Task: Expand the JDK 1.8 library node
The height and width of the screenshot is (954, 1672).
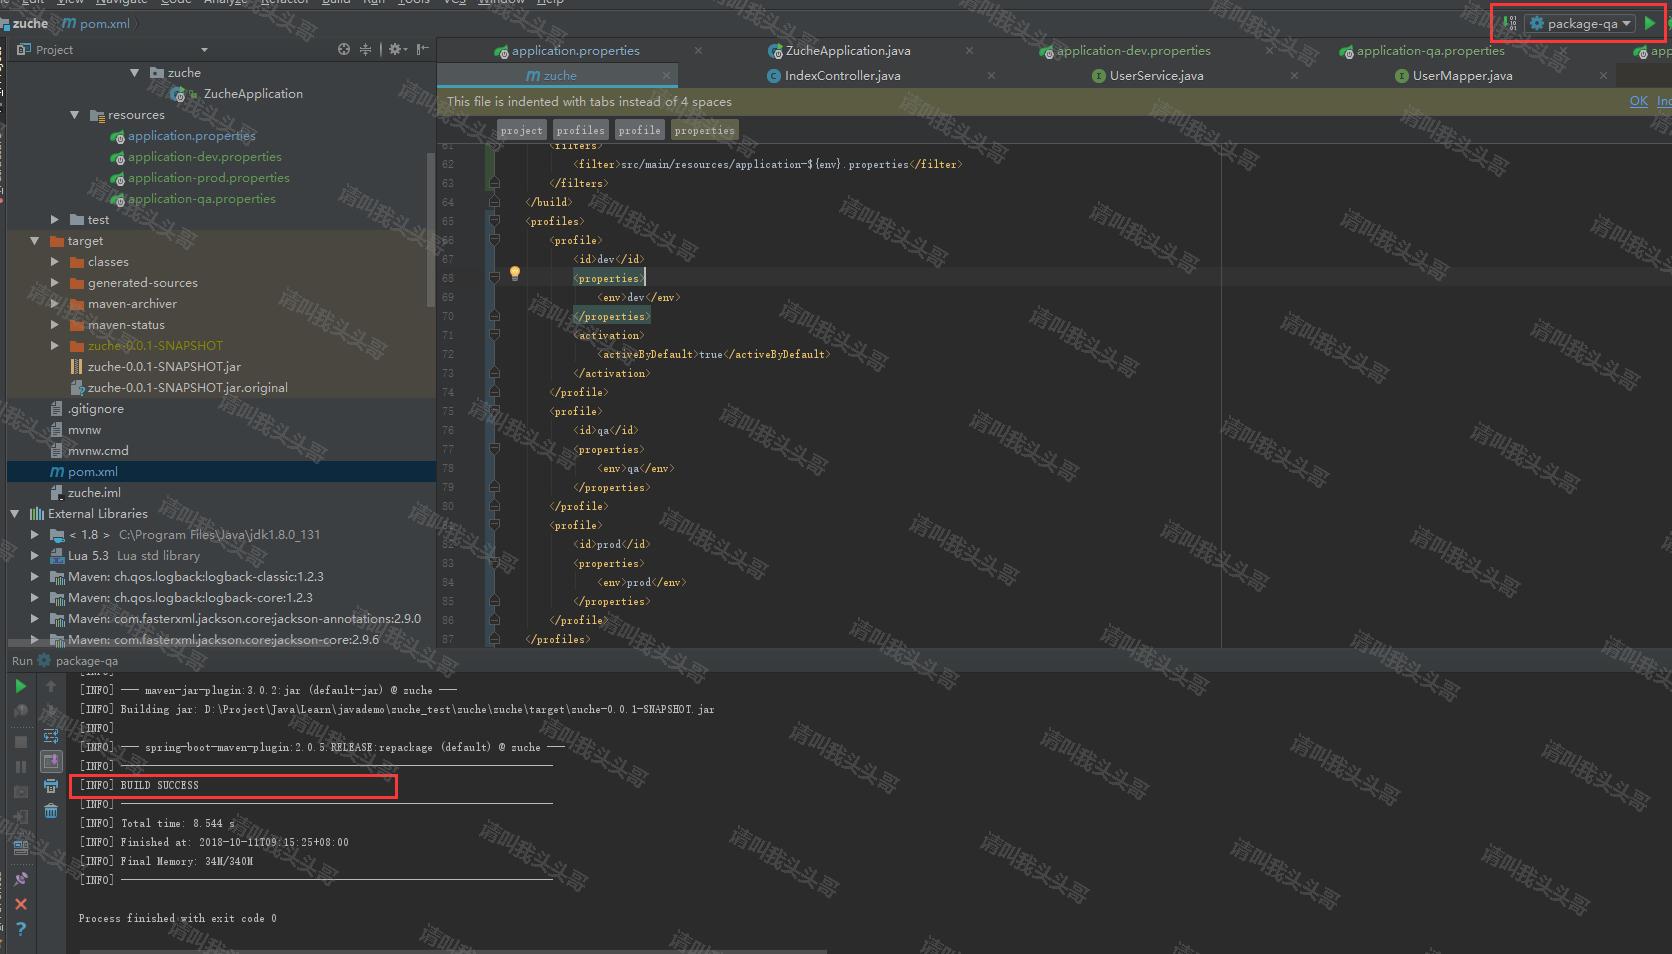Action: pyautogui.click(x=35, y=535)
